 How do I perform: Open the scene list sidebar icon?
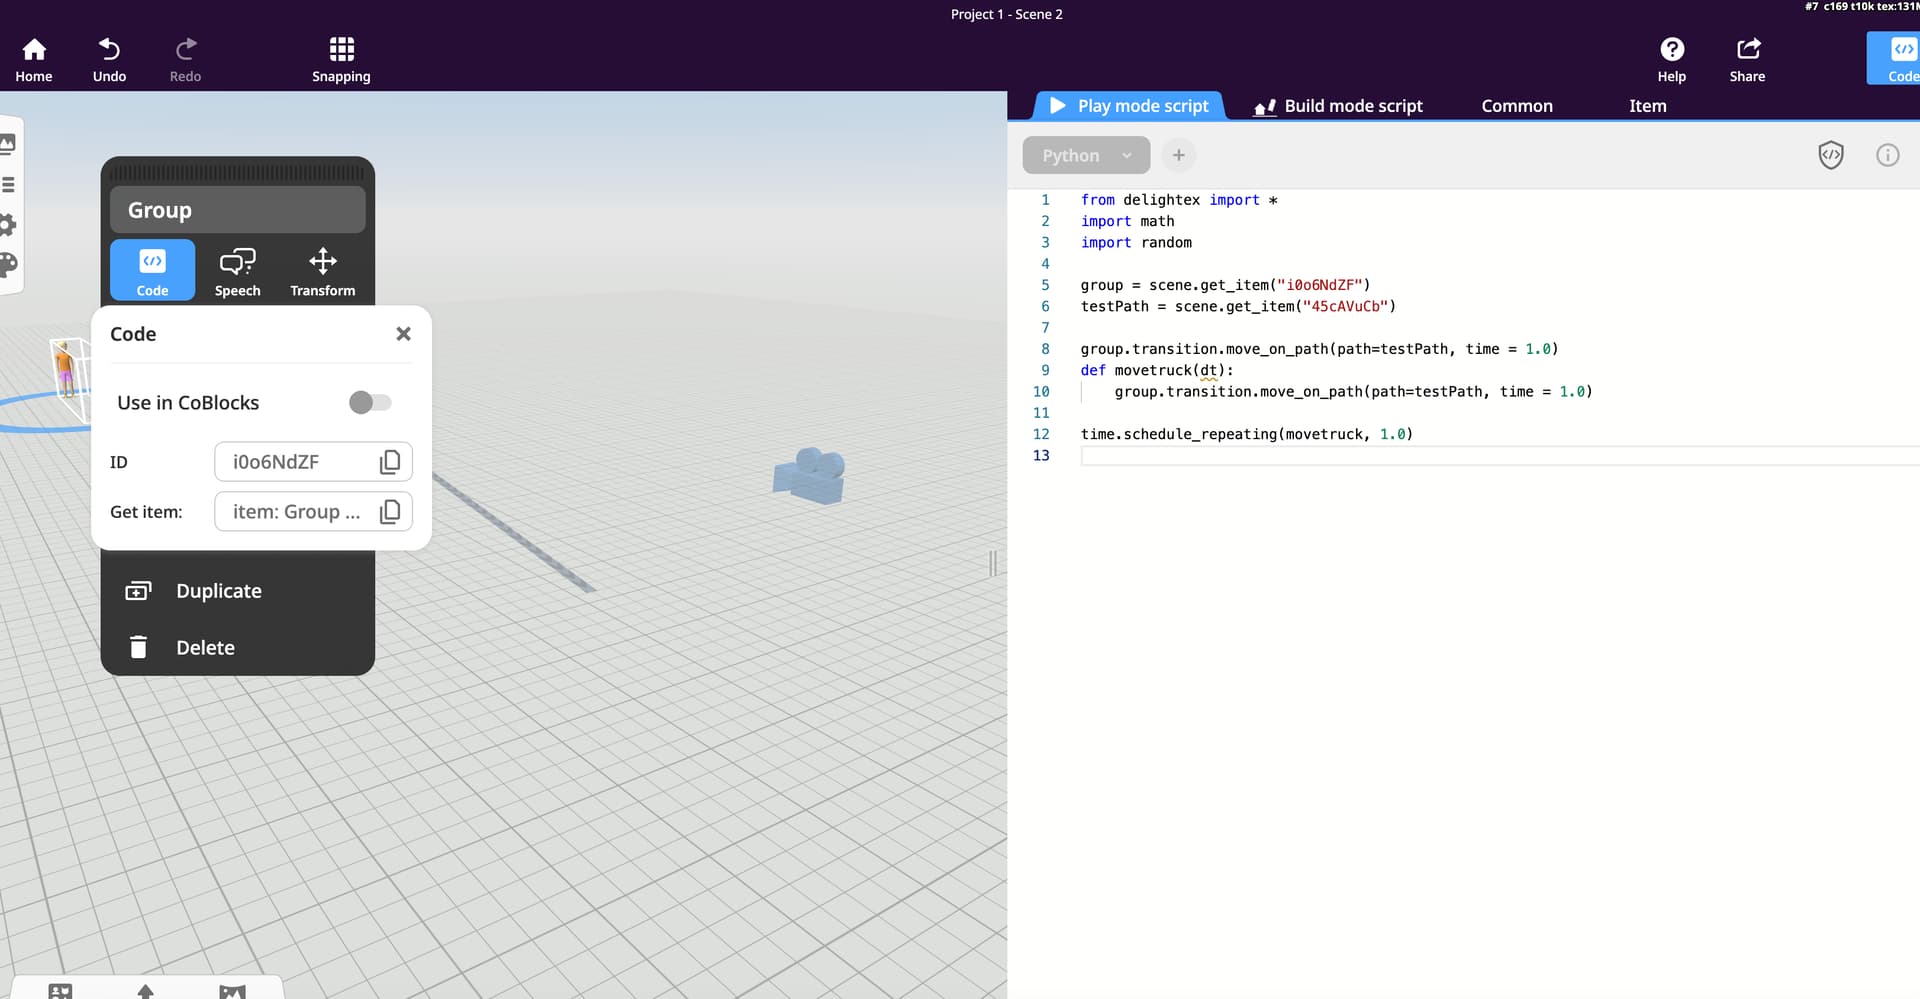click(x=7, y=185)
